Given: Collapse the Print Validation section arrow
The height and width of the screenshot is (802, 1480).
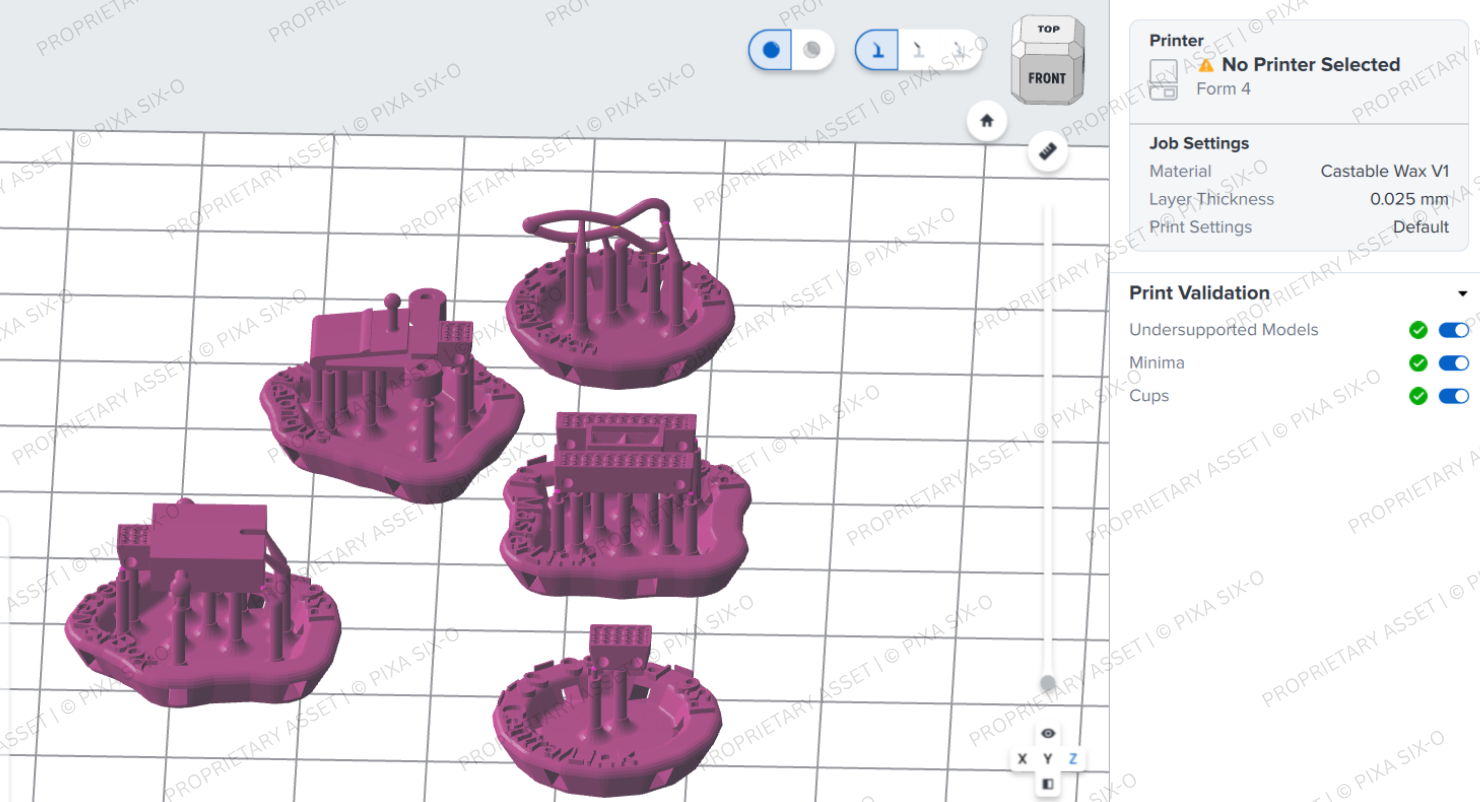Looking at the screenshot, I should click(x=1462, y=294).
